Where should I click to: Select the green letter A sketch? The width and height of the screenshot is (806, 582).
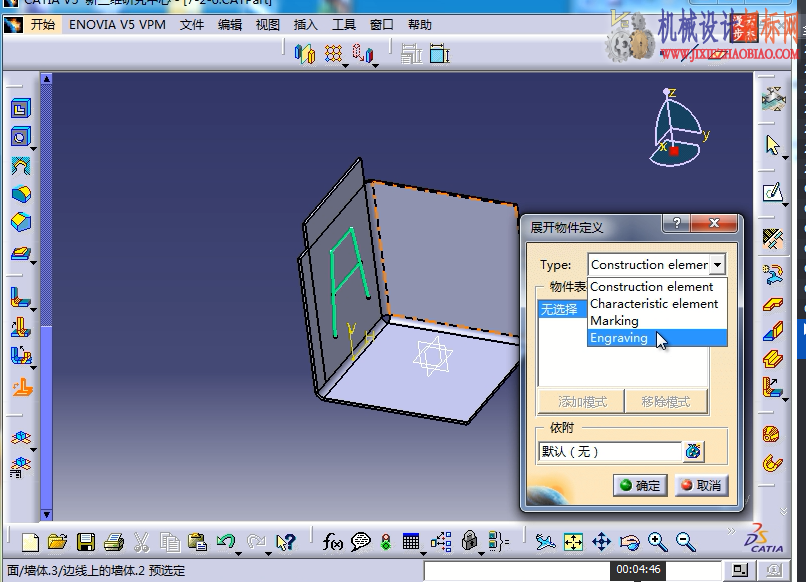[x=350, y=283]
